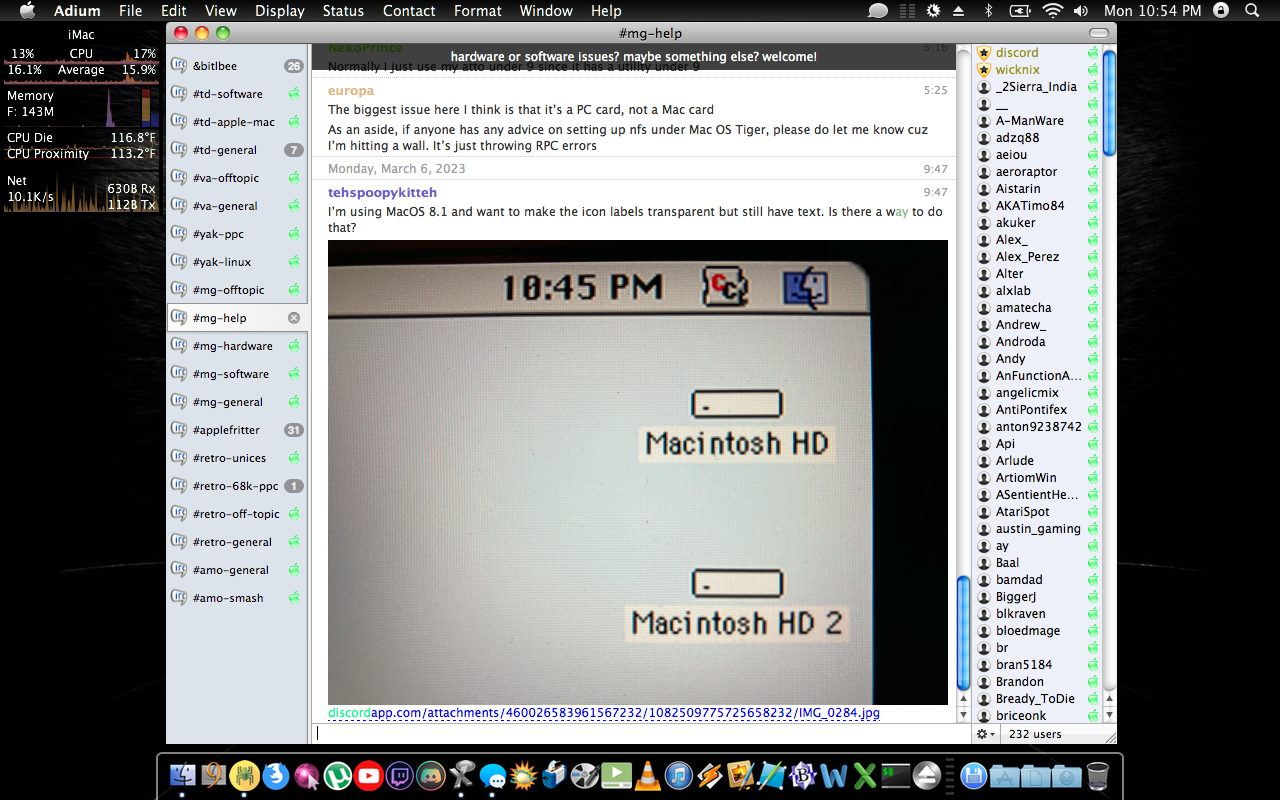The height and width of the screenshot is (800, 1280).
Task: Switch to the #amo-smash tab
Action: (x=237, y=598)
